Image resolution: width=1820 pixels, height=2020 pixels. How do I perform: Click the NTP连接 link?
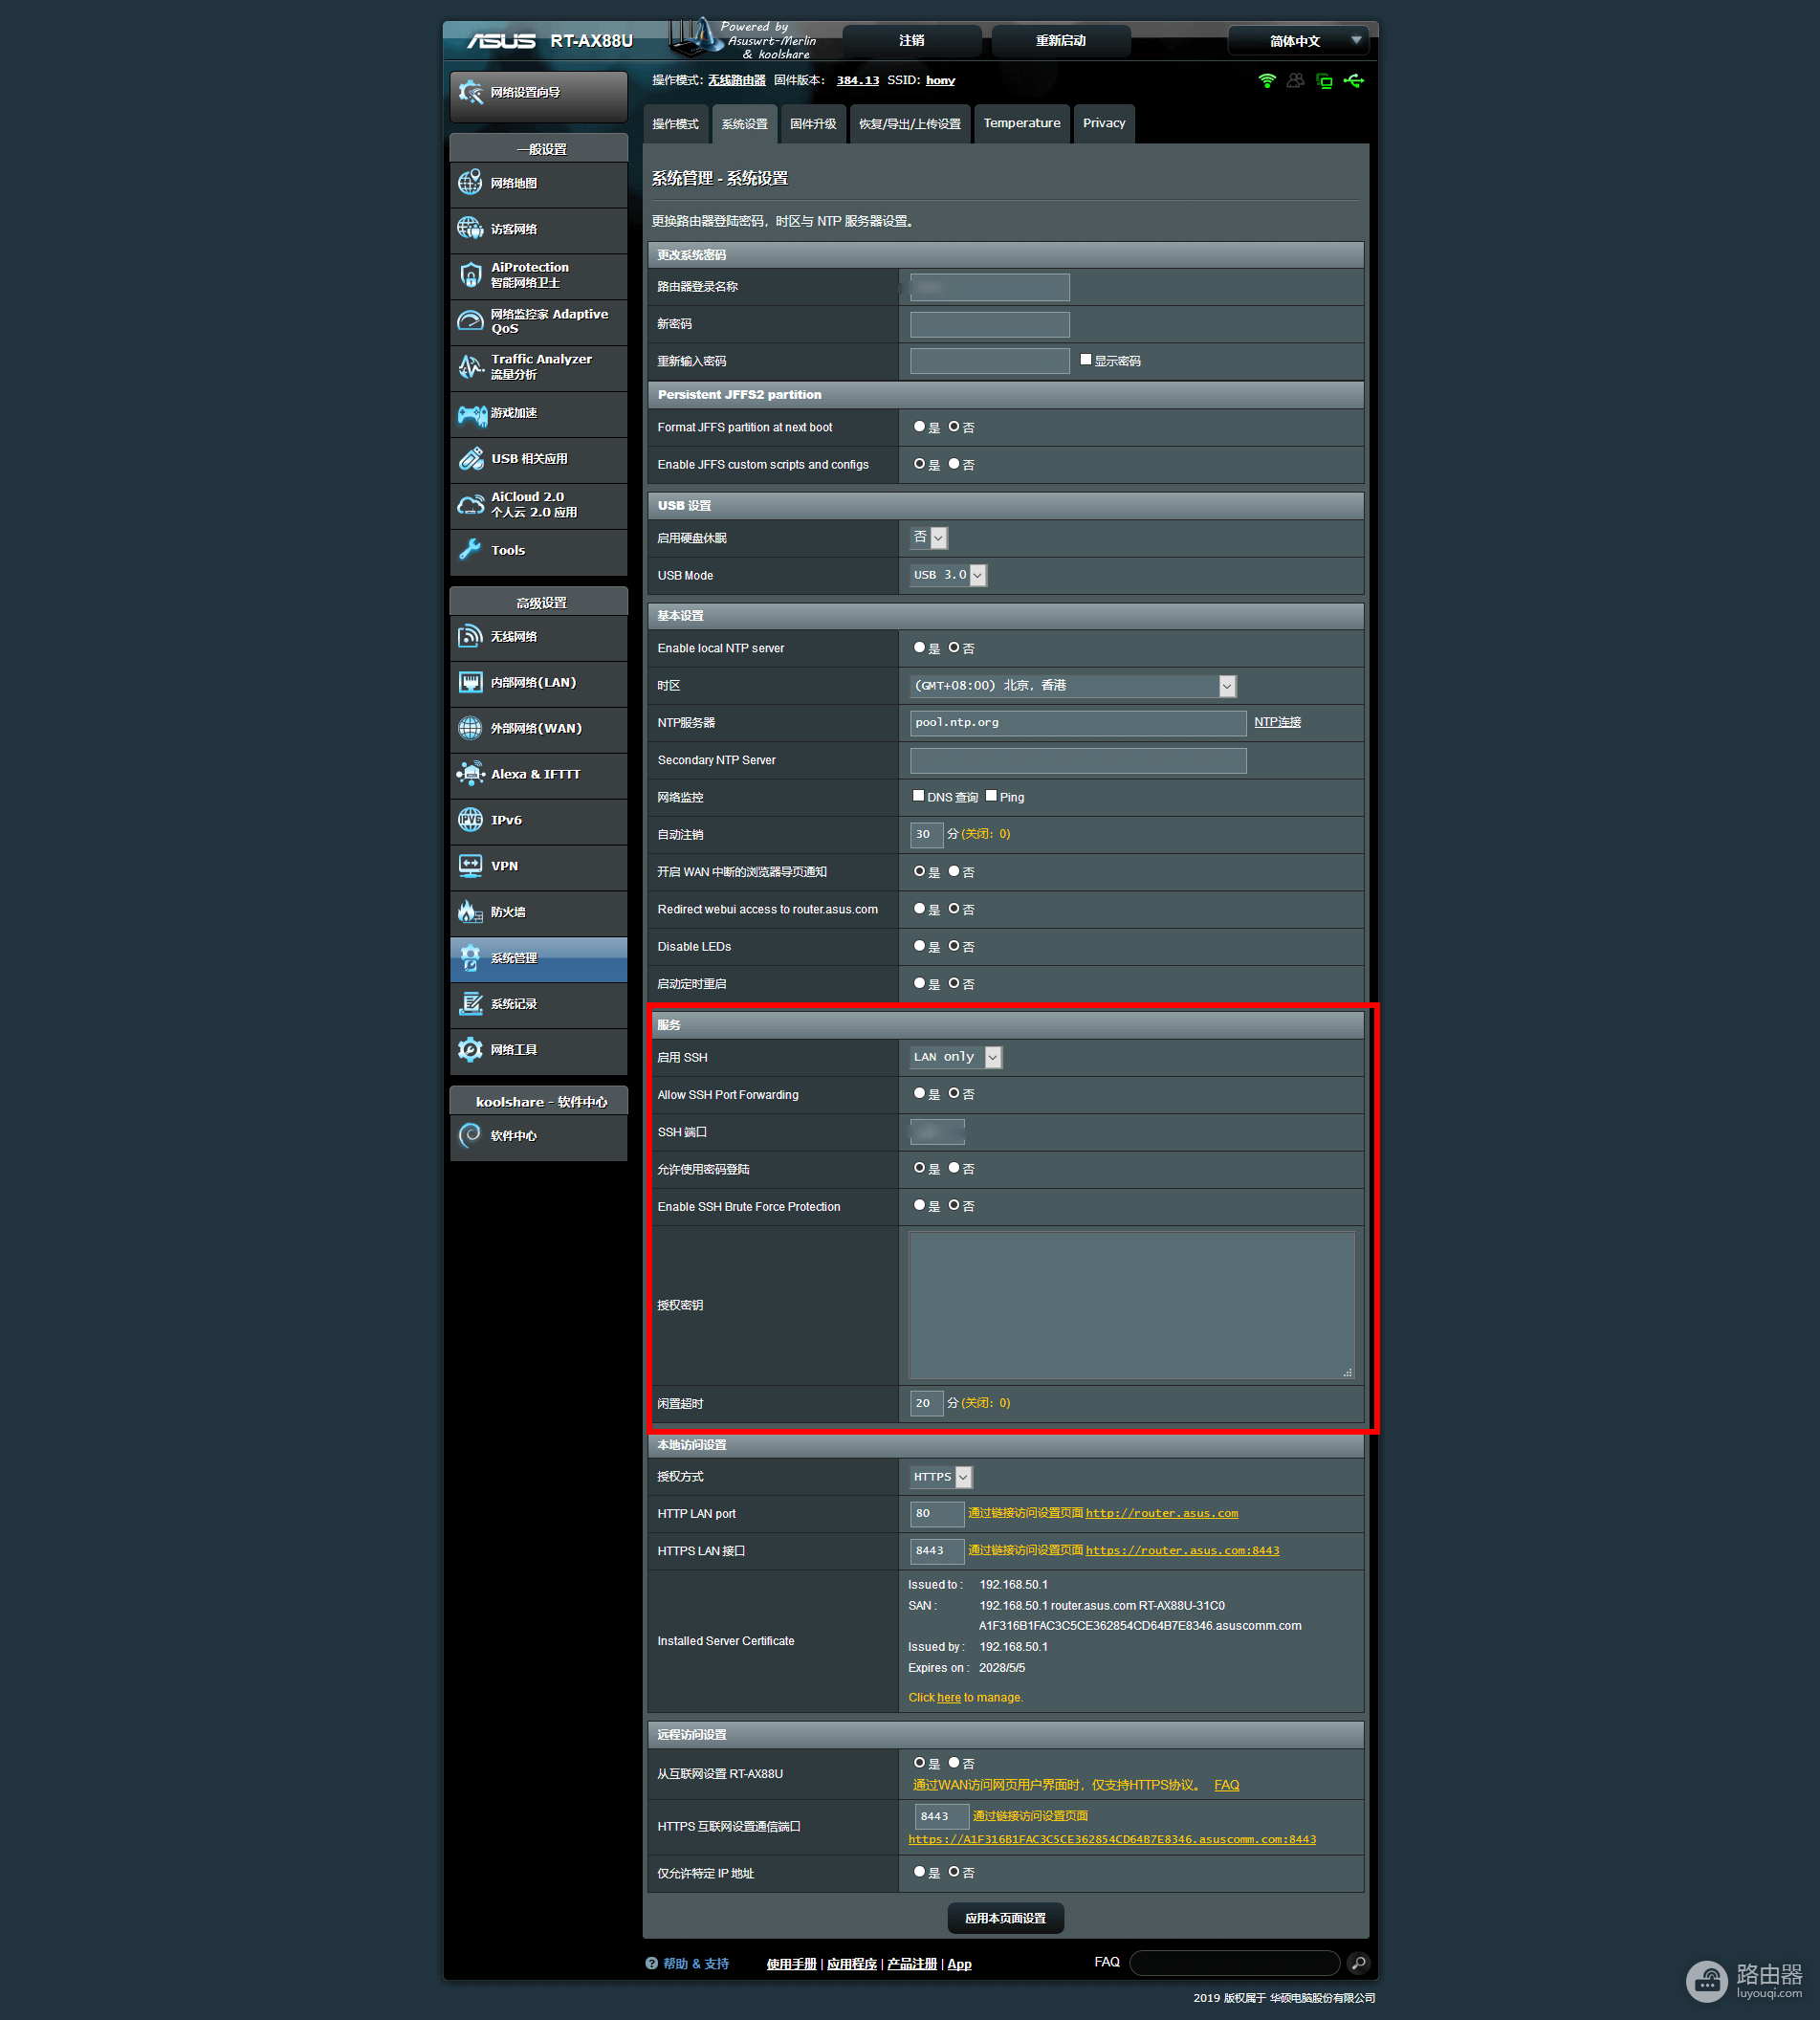pos(1277,722)
